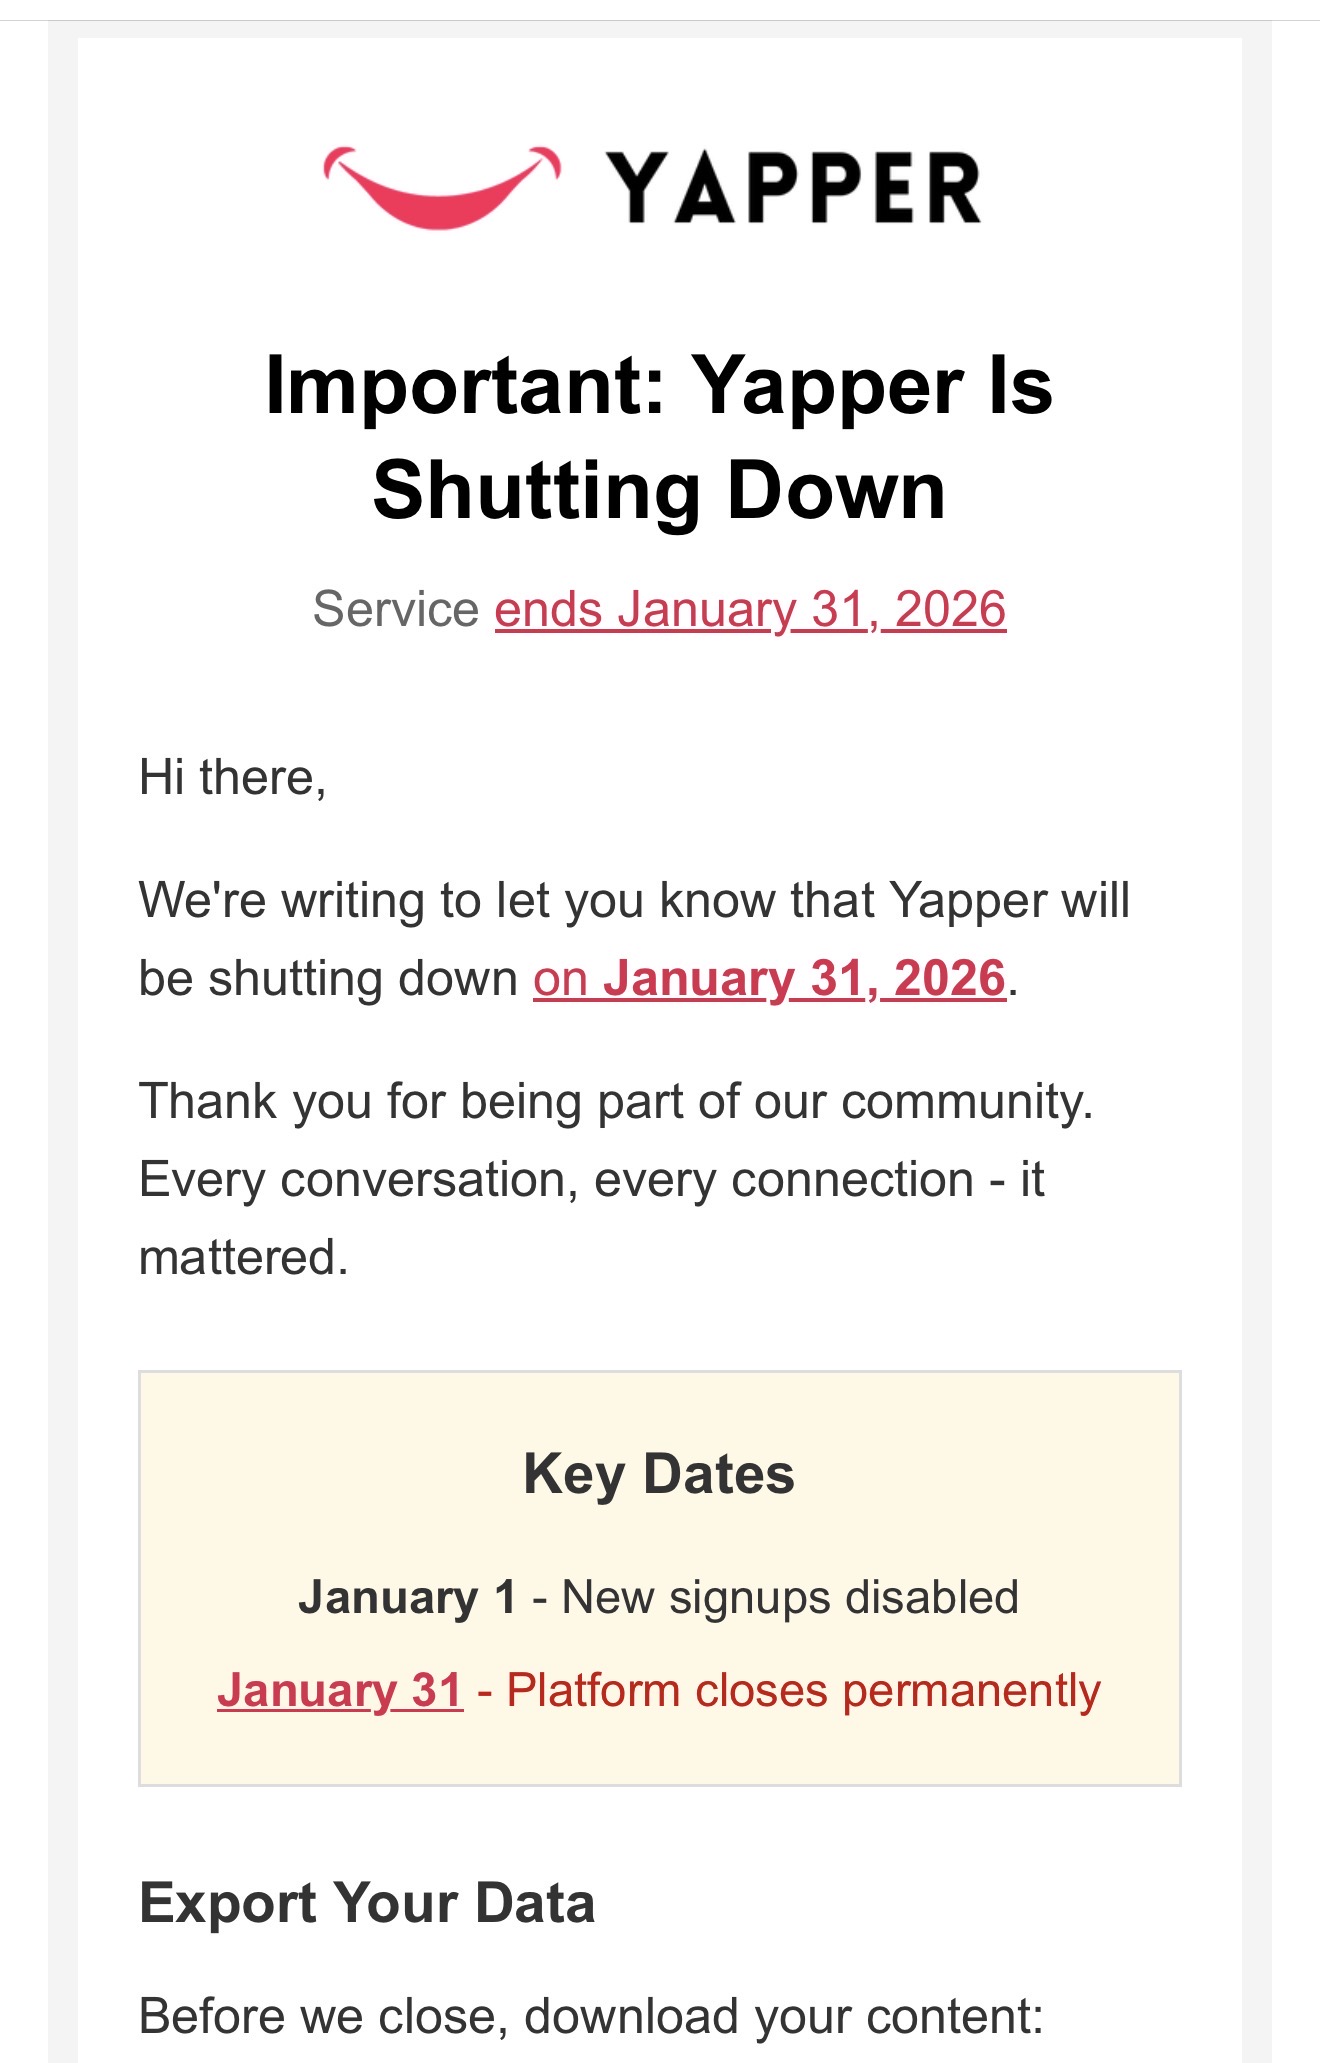The width and height of the screenshot is (1320, 2063).
Task: Click the "Export Your Data" heading
Action: click(367, 1902)
